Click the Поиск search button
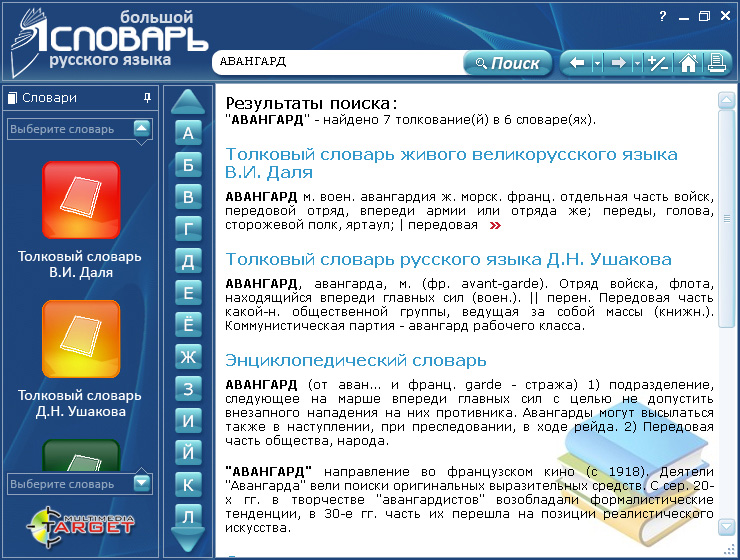Screen dimensions: 740x560 [507, 63]
